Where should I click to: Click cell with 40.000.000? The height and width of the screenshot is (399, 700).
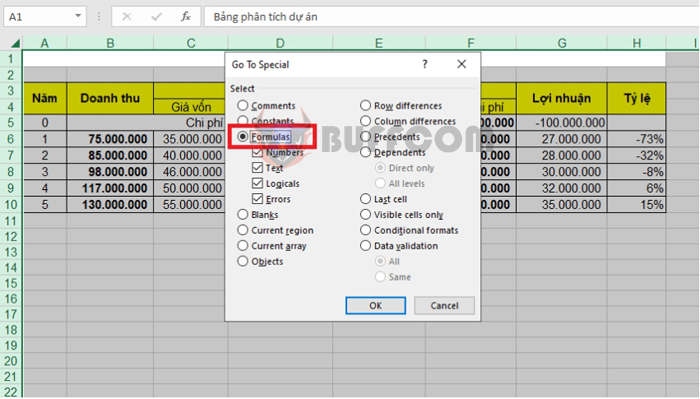tap(190, 156)
